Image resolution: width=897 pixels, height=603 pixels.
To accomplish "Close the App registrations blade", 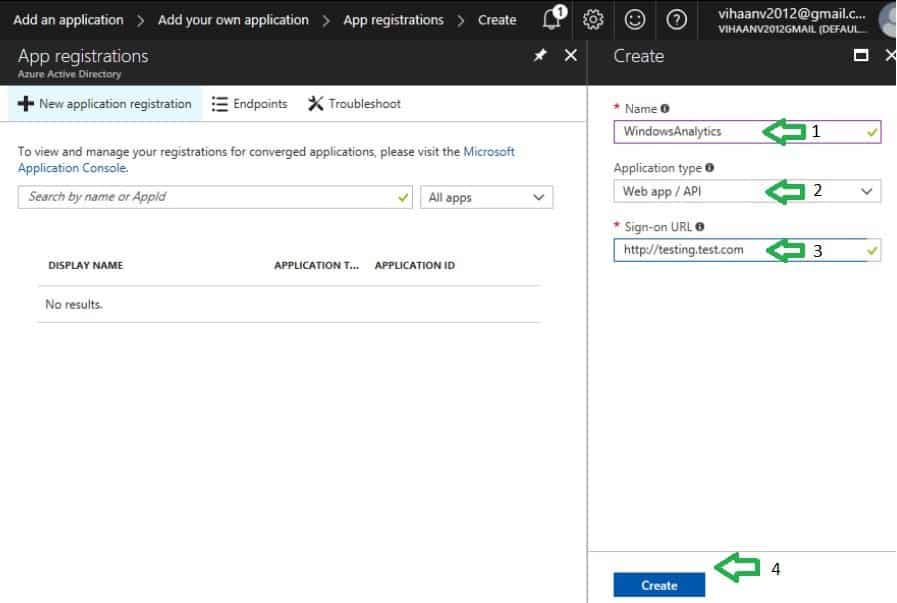I will (x=570, y=55).
